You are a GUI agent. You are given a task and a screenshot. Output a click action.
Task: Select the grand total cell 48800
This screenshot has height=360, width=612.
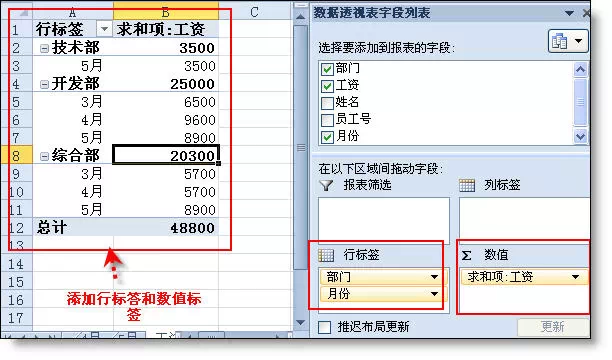(x=166, y=228)
